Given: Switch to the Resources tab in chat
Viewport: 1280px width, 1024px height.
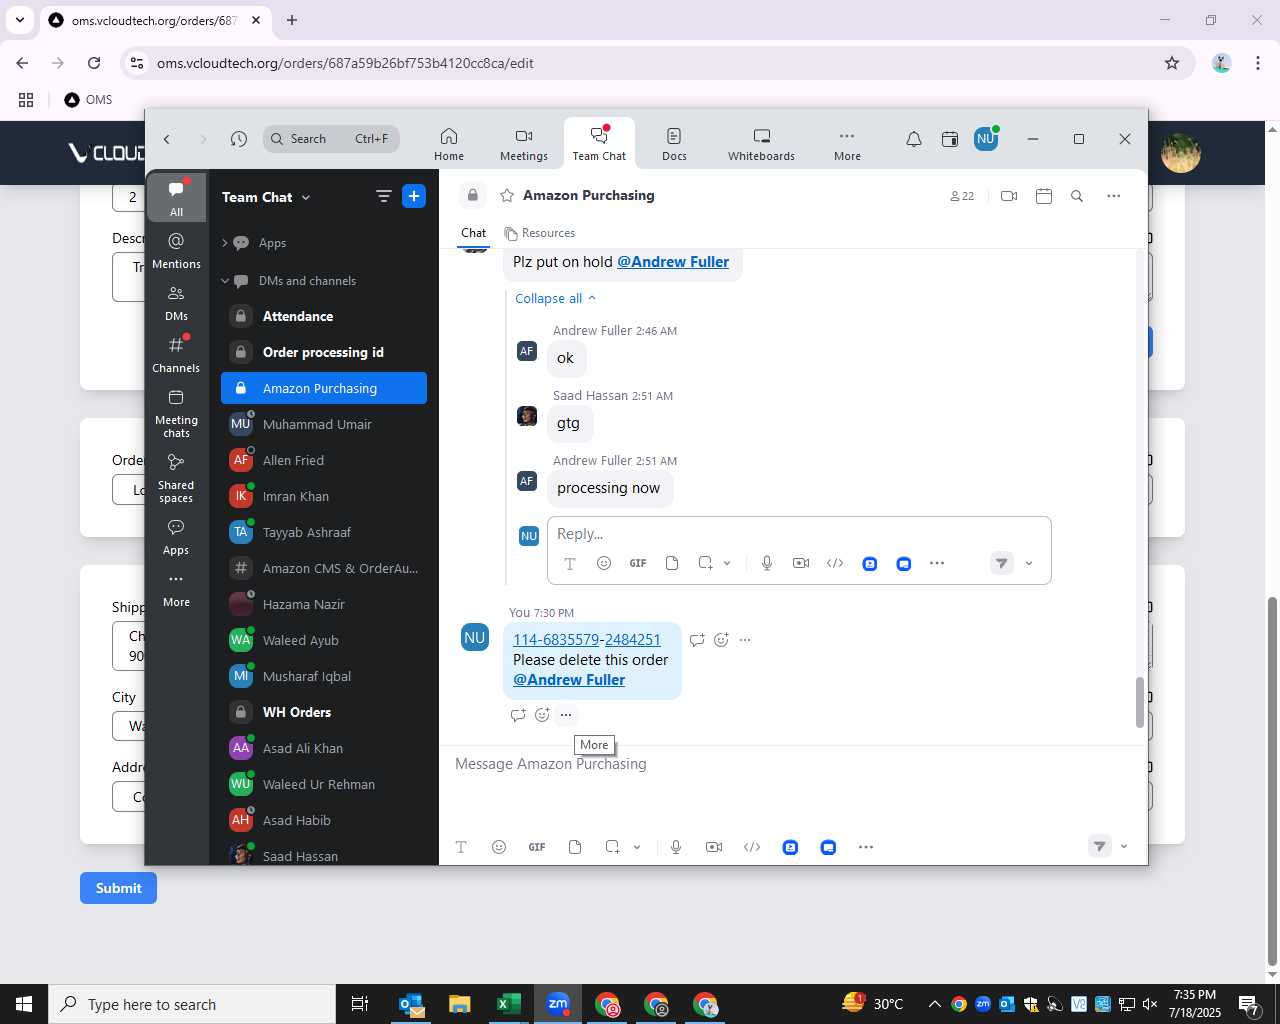Looking at the screenshot, I should (540, 233).
